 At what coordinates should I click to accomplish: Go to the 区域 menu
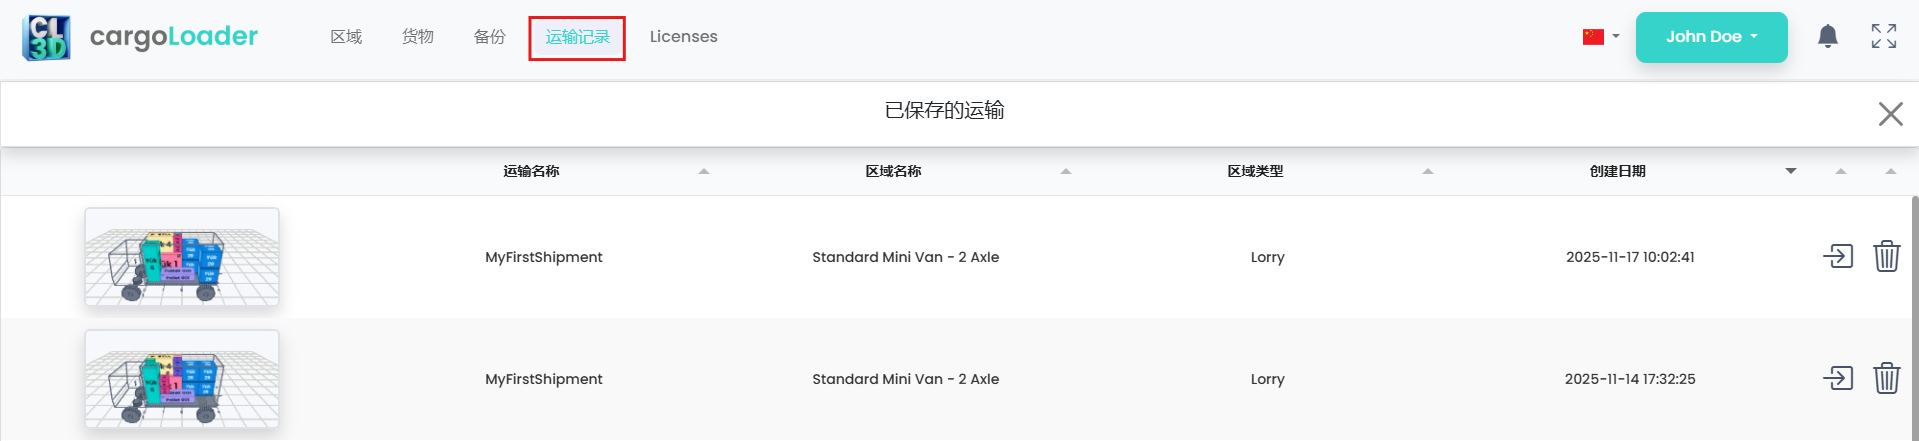(346, 37)
